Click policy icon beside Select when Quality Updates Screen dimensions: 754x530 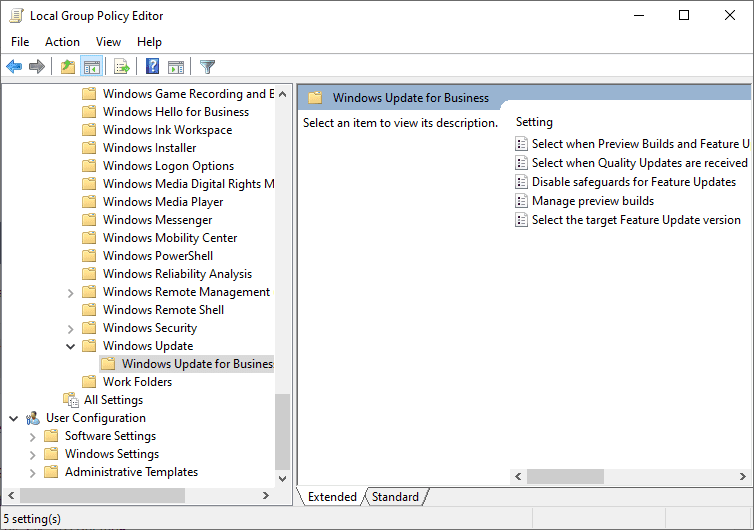click(521, 163)
